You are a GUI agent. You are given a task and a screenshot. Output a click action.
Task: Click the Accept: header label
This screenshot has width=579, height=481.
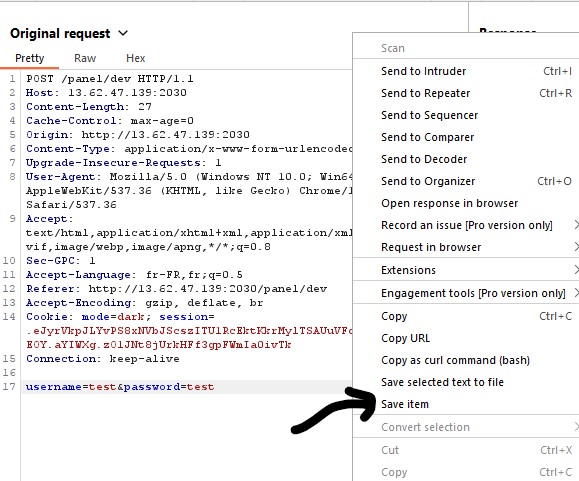coord(49,219)
